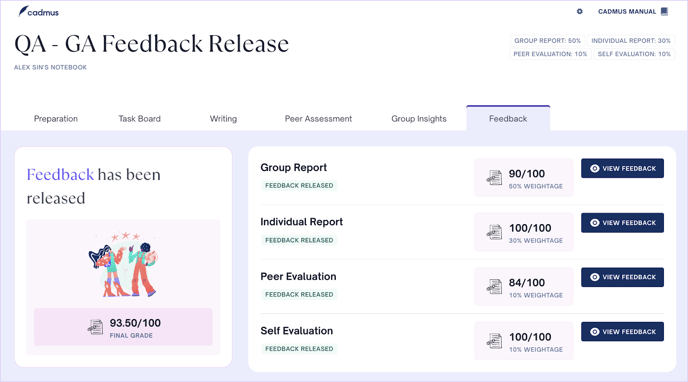Open the Task Board tab

point(140,118)
